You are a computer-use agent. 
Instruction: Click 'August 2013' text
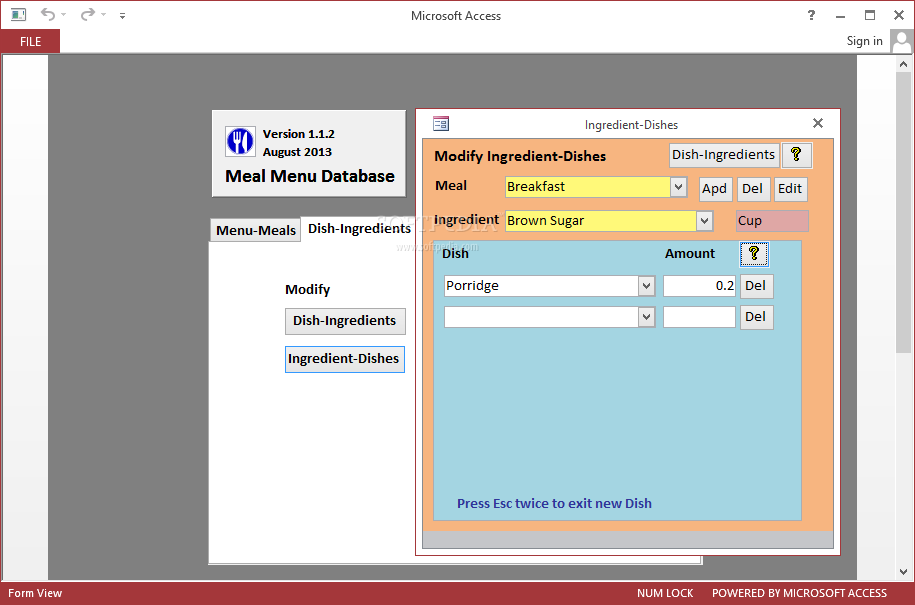pyautogui.click(x=297, y=152)
